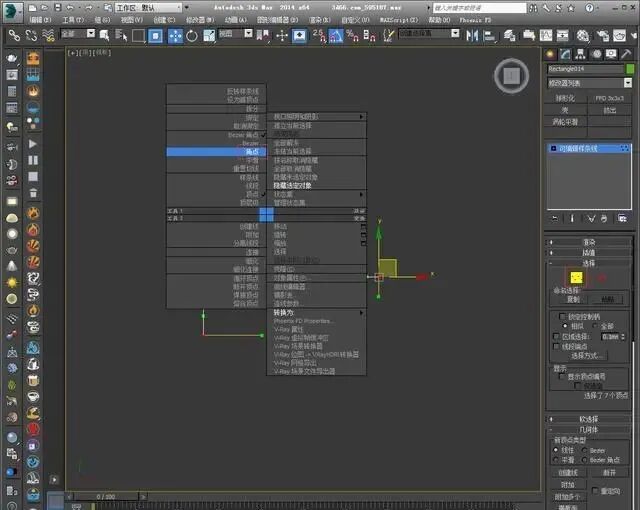The width and height of the screenshot is (640, 510).
Task: Click Make Unique icon under modifier stack
Action: [591, 219]
